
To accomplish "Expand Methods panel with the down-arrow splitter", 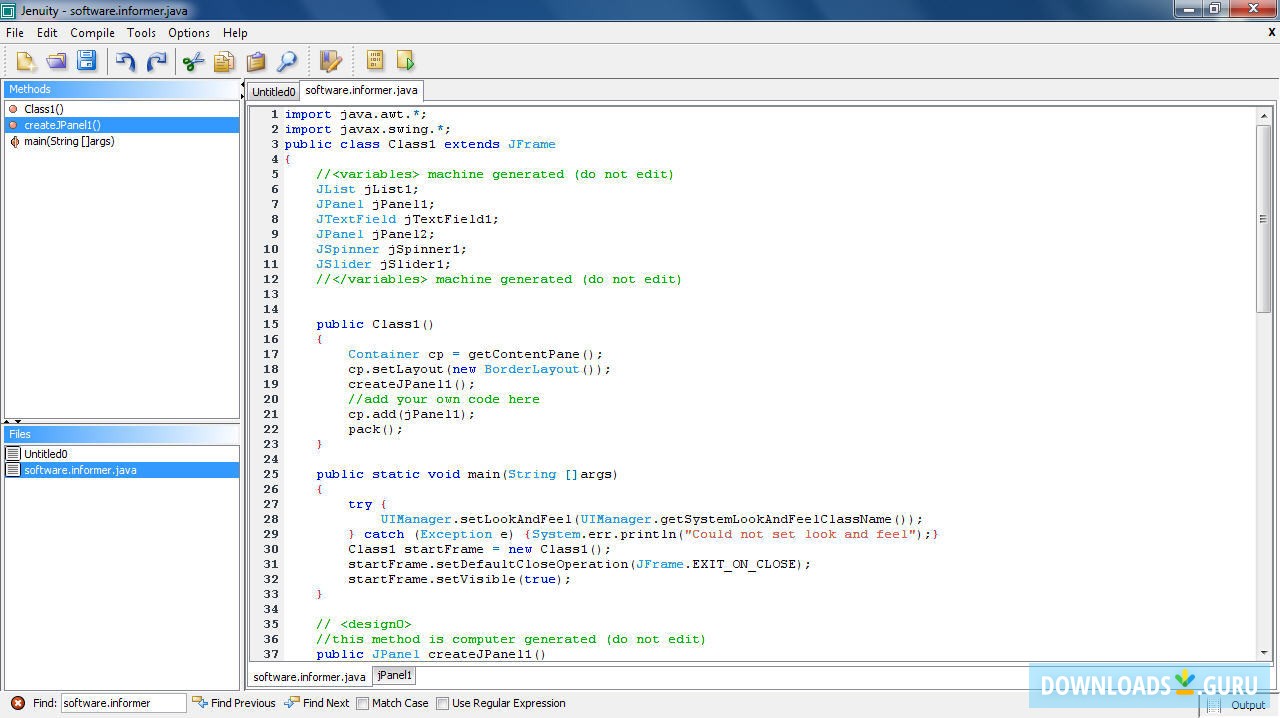I will (18, 422).
